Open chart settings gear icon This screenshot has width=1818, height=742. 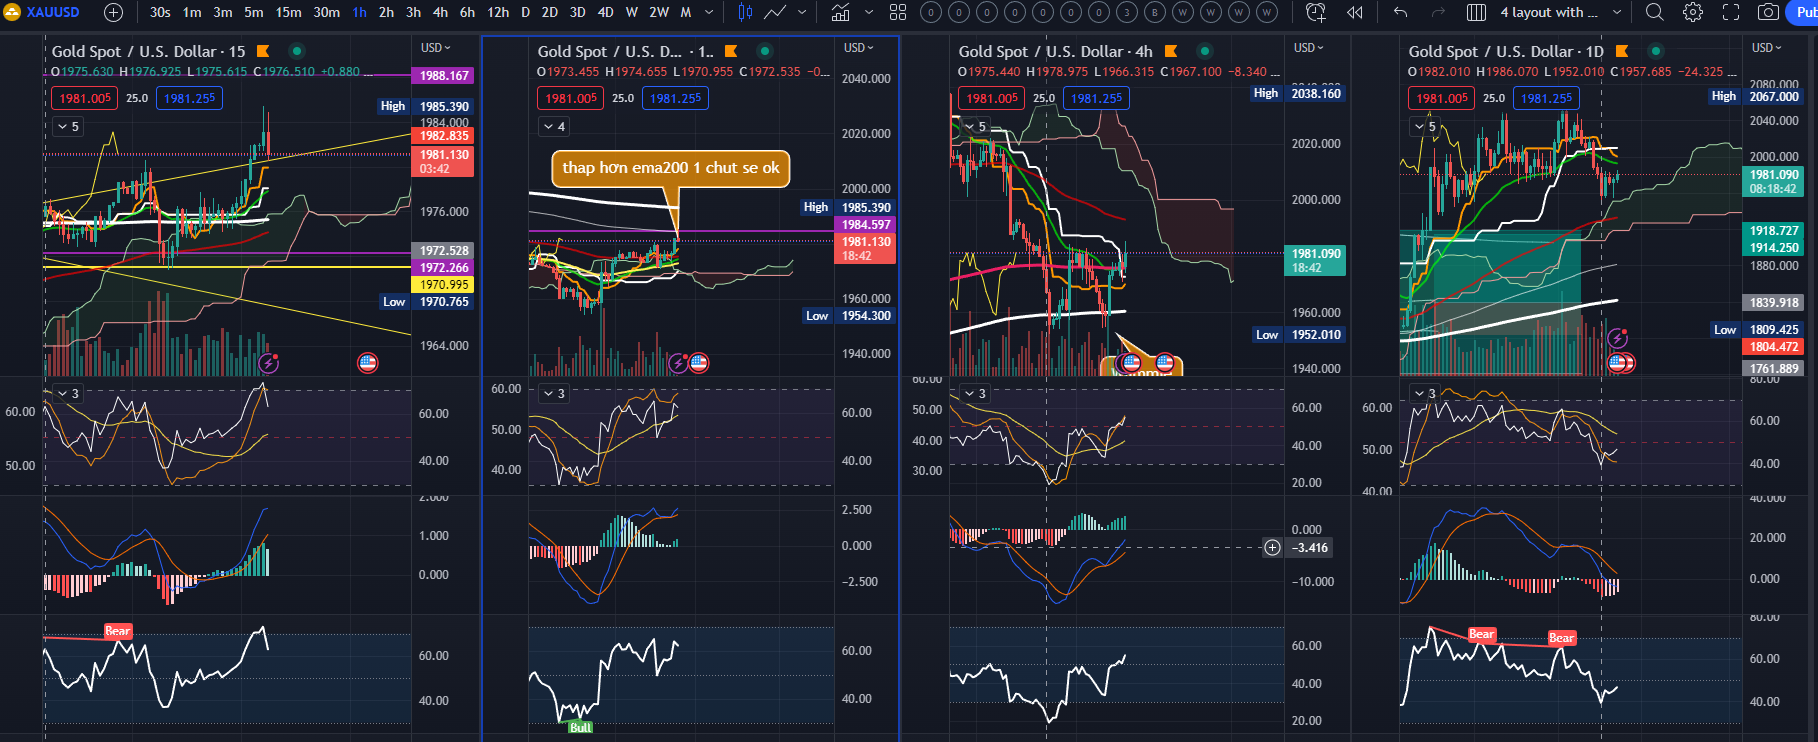coord(1693,12)
